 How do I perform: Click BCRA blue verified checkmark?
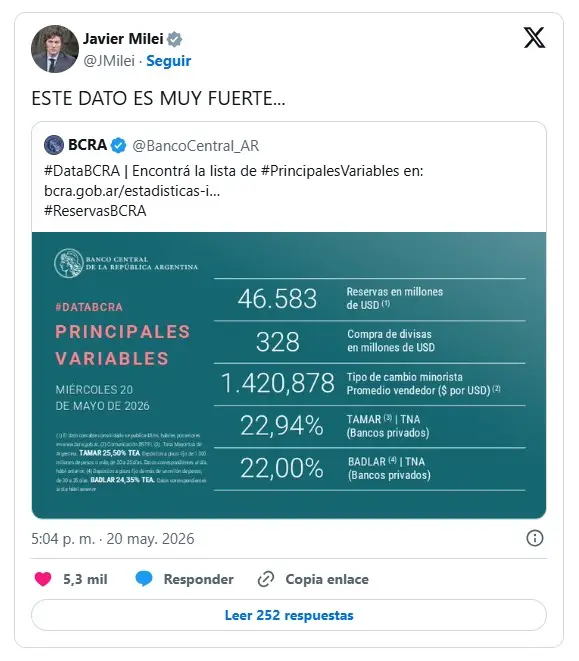[x=118, y=145]
